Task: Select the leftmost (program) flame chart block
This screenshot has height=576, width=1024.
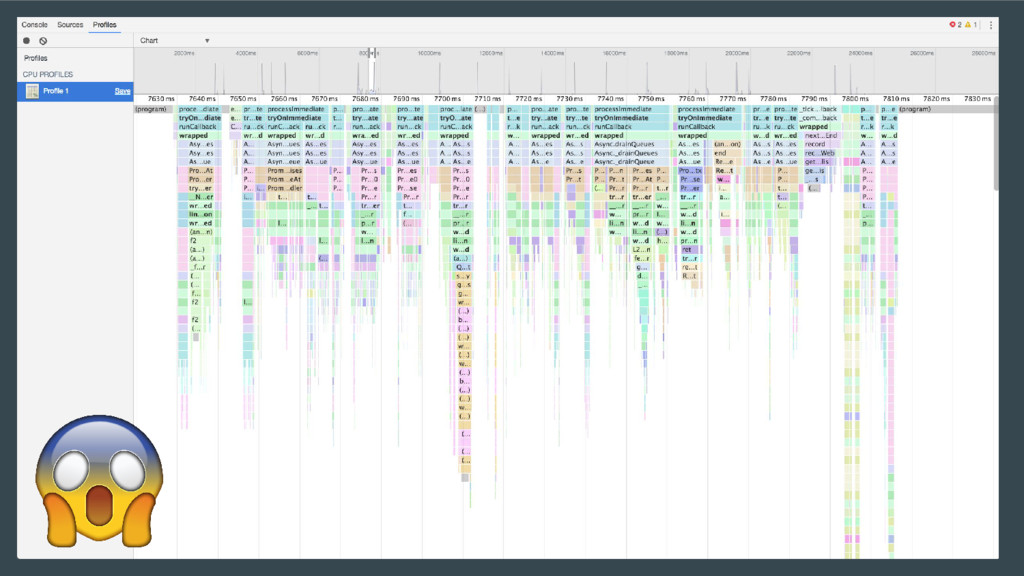Action: (x=151, y=109)
